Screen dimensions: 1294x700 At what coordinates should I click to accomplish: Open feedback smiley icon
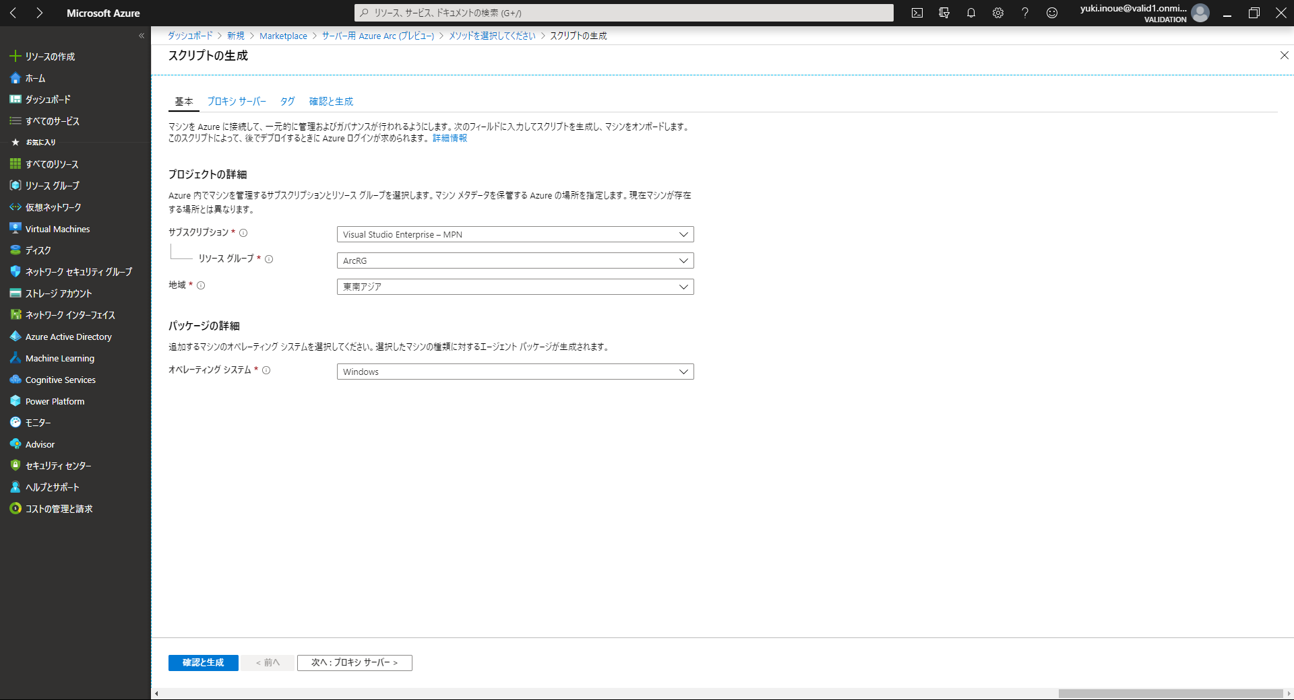pos(1052,13)
